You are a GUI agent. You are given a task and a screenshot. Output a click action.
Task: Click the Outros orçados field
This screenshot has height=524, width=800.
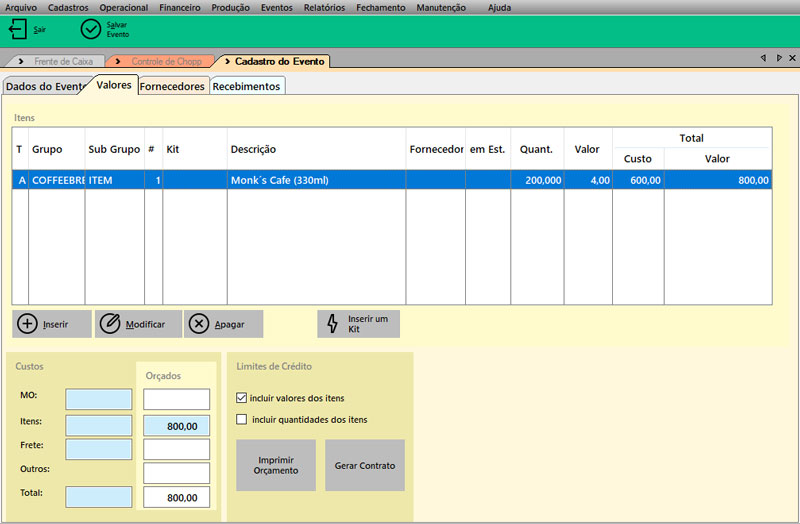pyautogui.click(x=176, y=473)
